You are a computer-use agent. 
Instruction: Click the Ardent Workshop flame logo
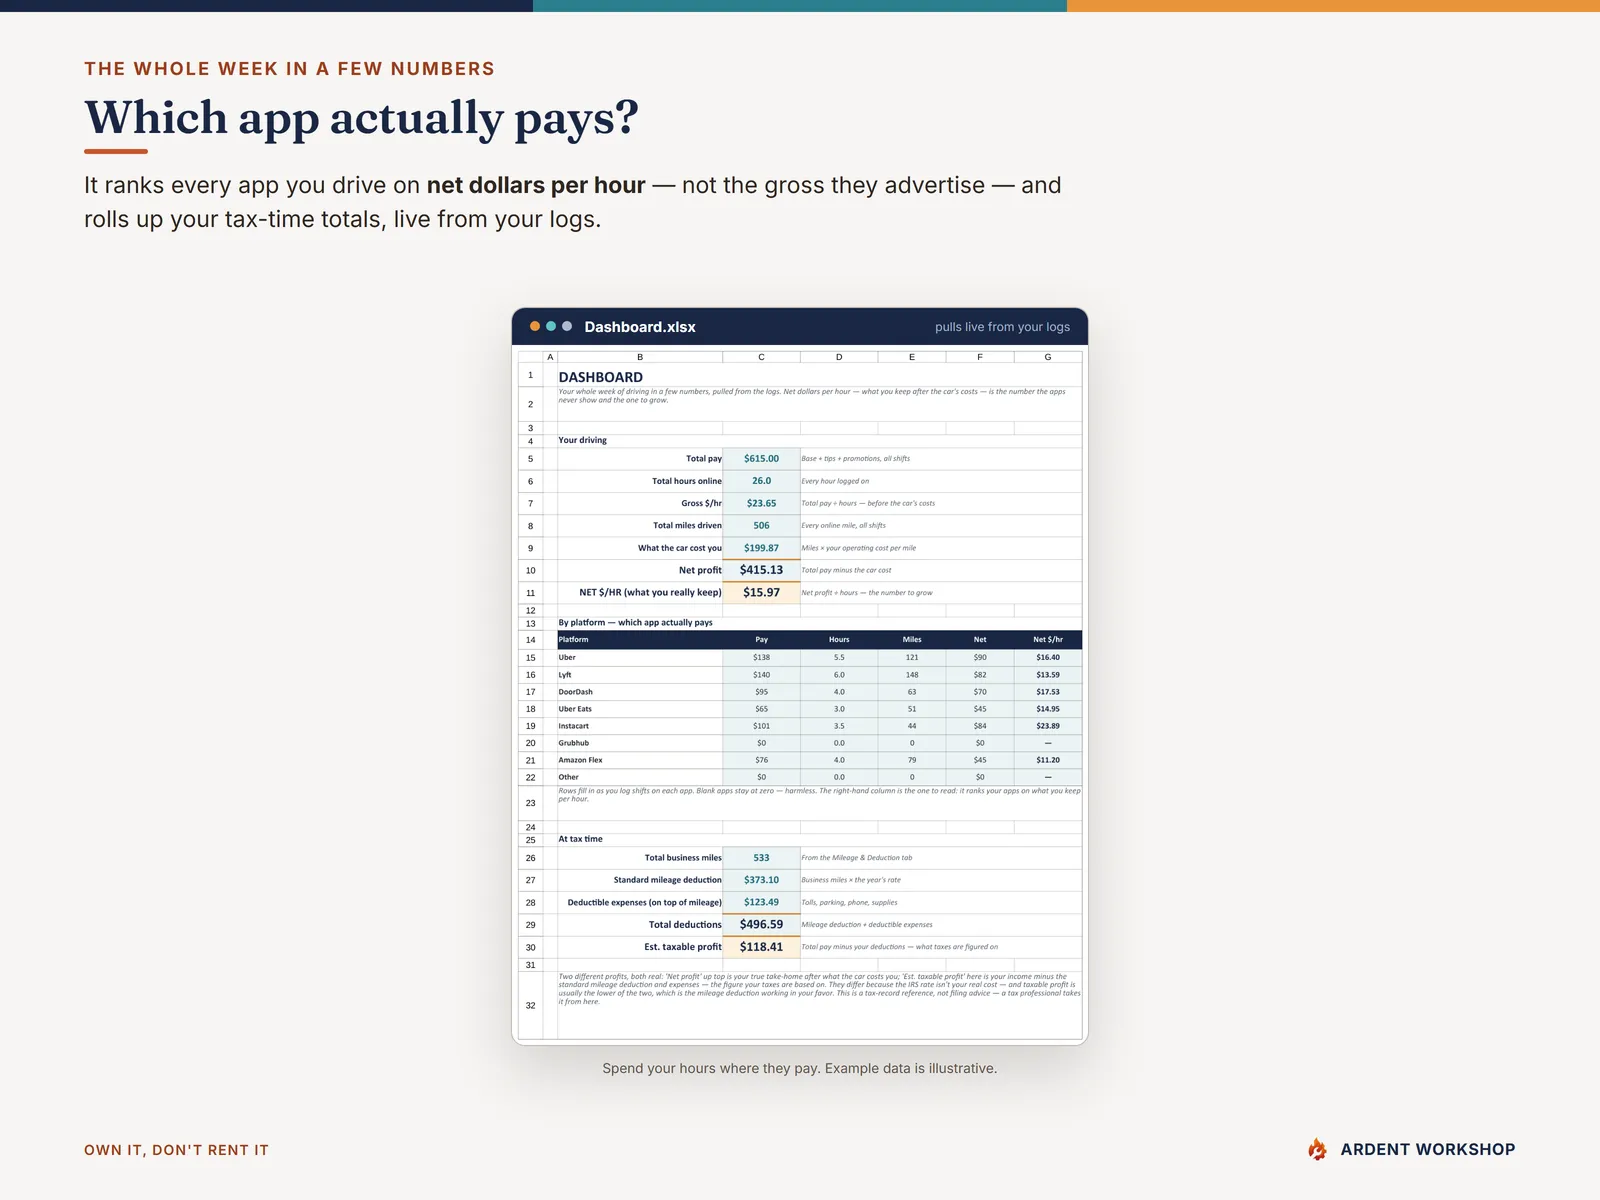tap(1318, 1149)
